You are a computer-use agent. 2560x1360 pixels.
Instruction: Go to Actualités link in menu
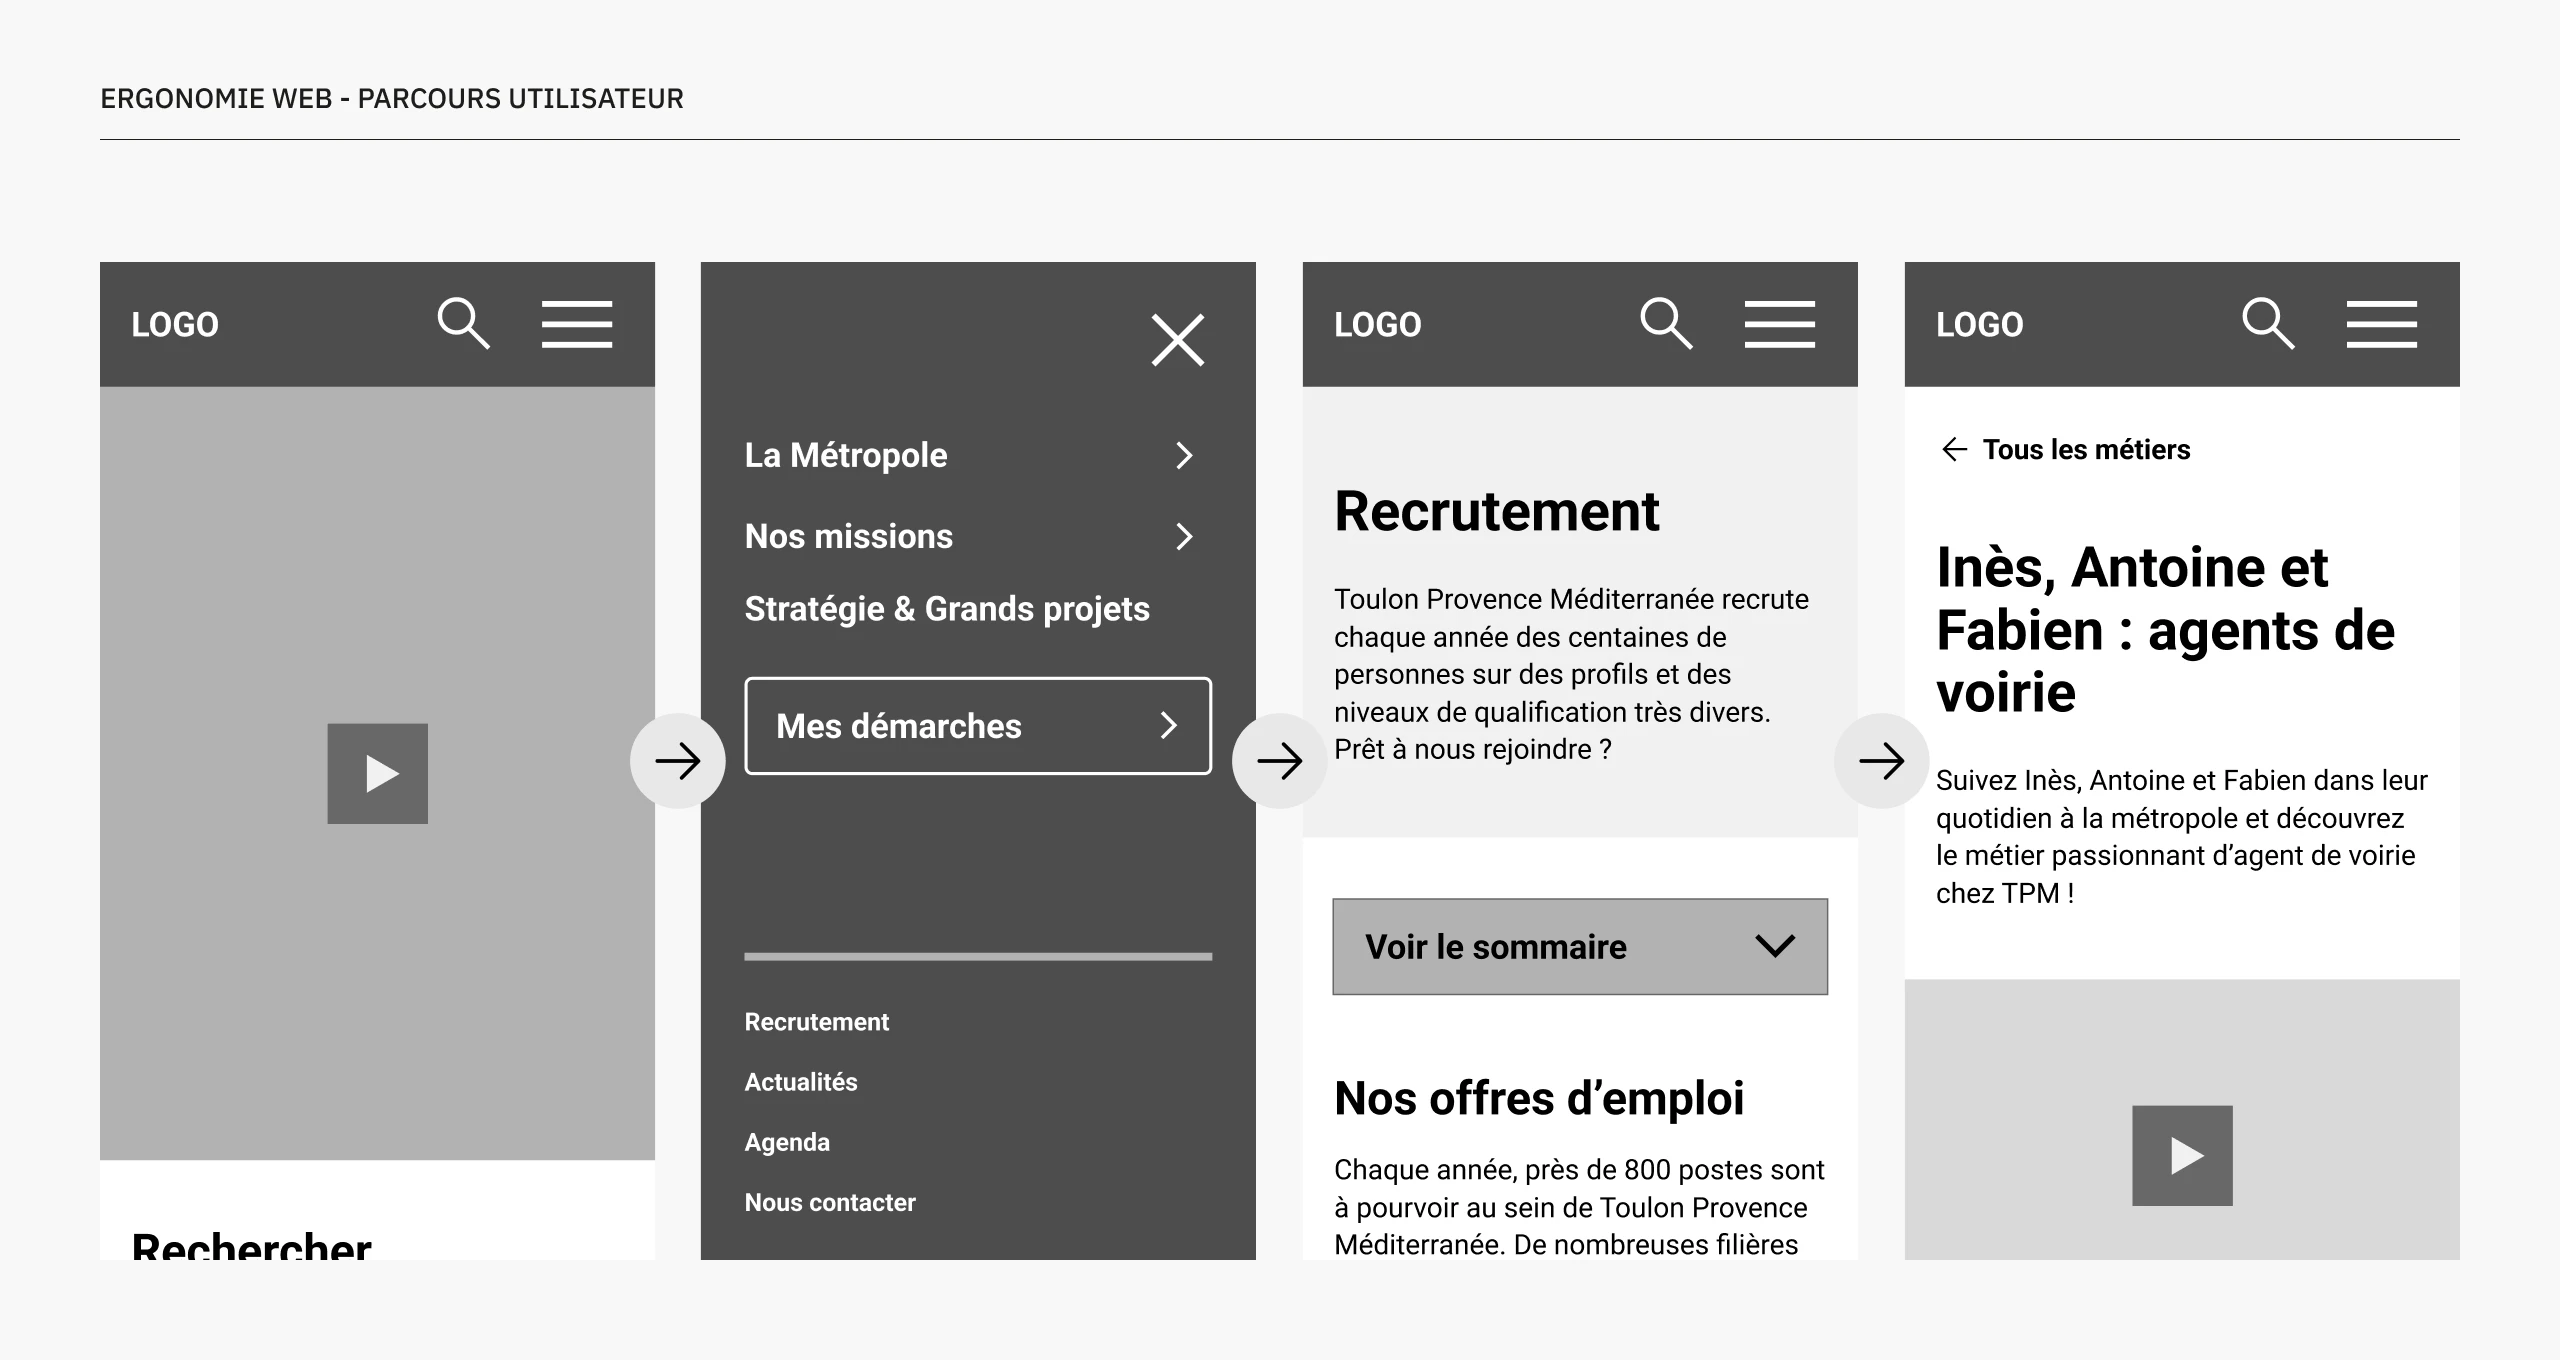(x=801, y=1082)
